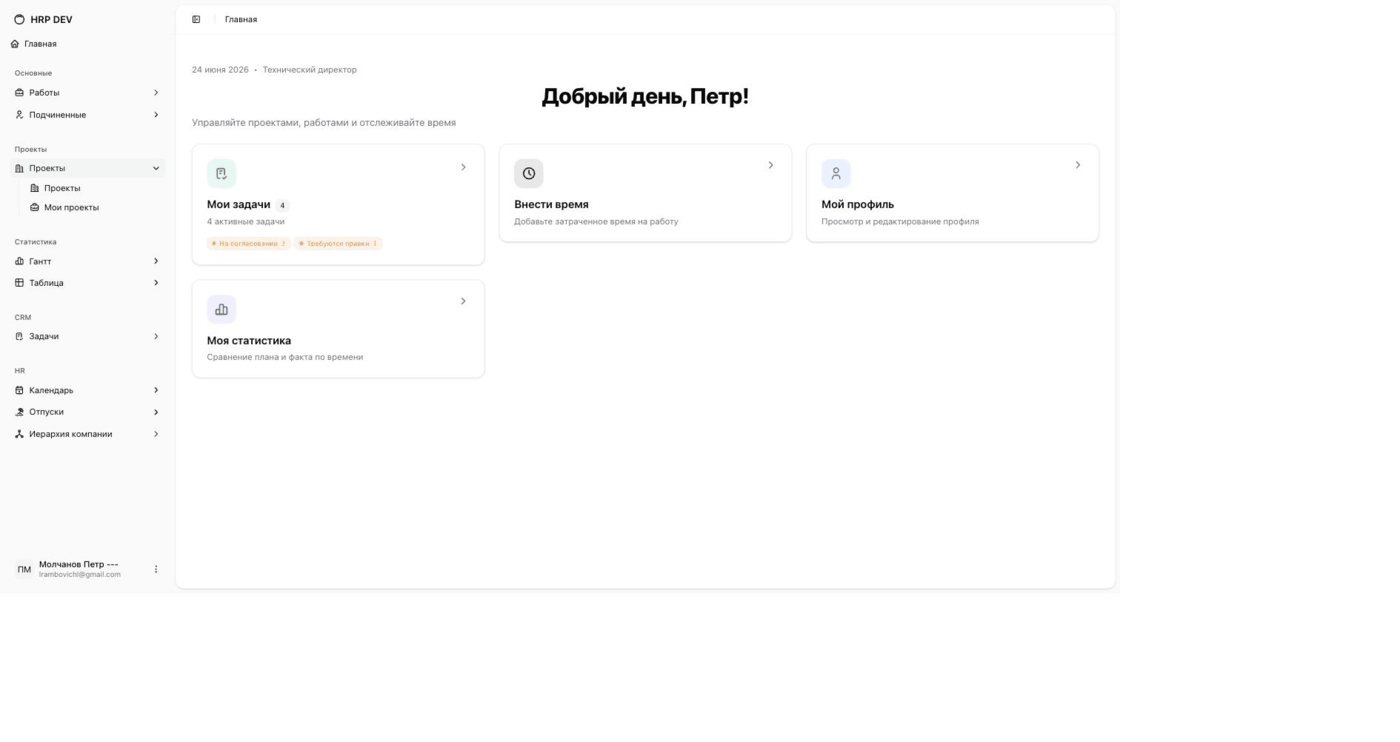The height and width of the screenshot is (742, 1400).
Task: Click the user icon in Мой профиль card
Action: (836, 173)
